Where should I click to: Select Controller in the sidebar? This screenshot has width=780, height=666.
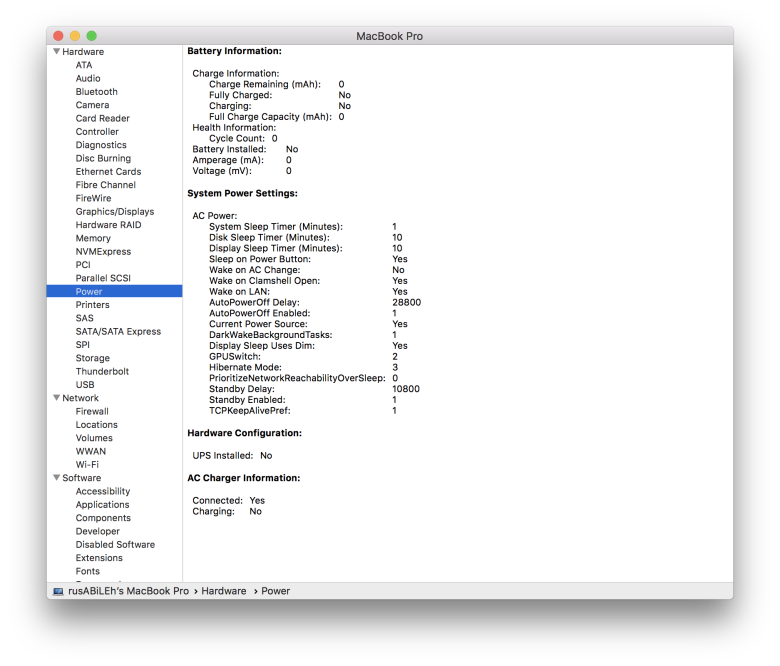tap(97, 131)
